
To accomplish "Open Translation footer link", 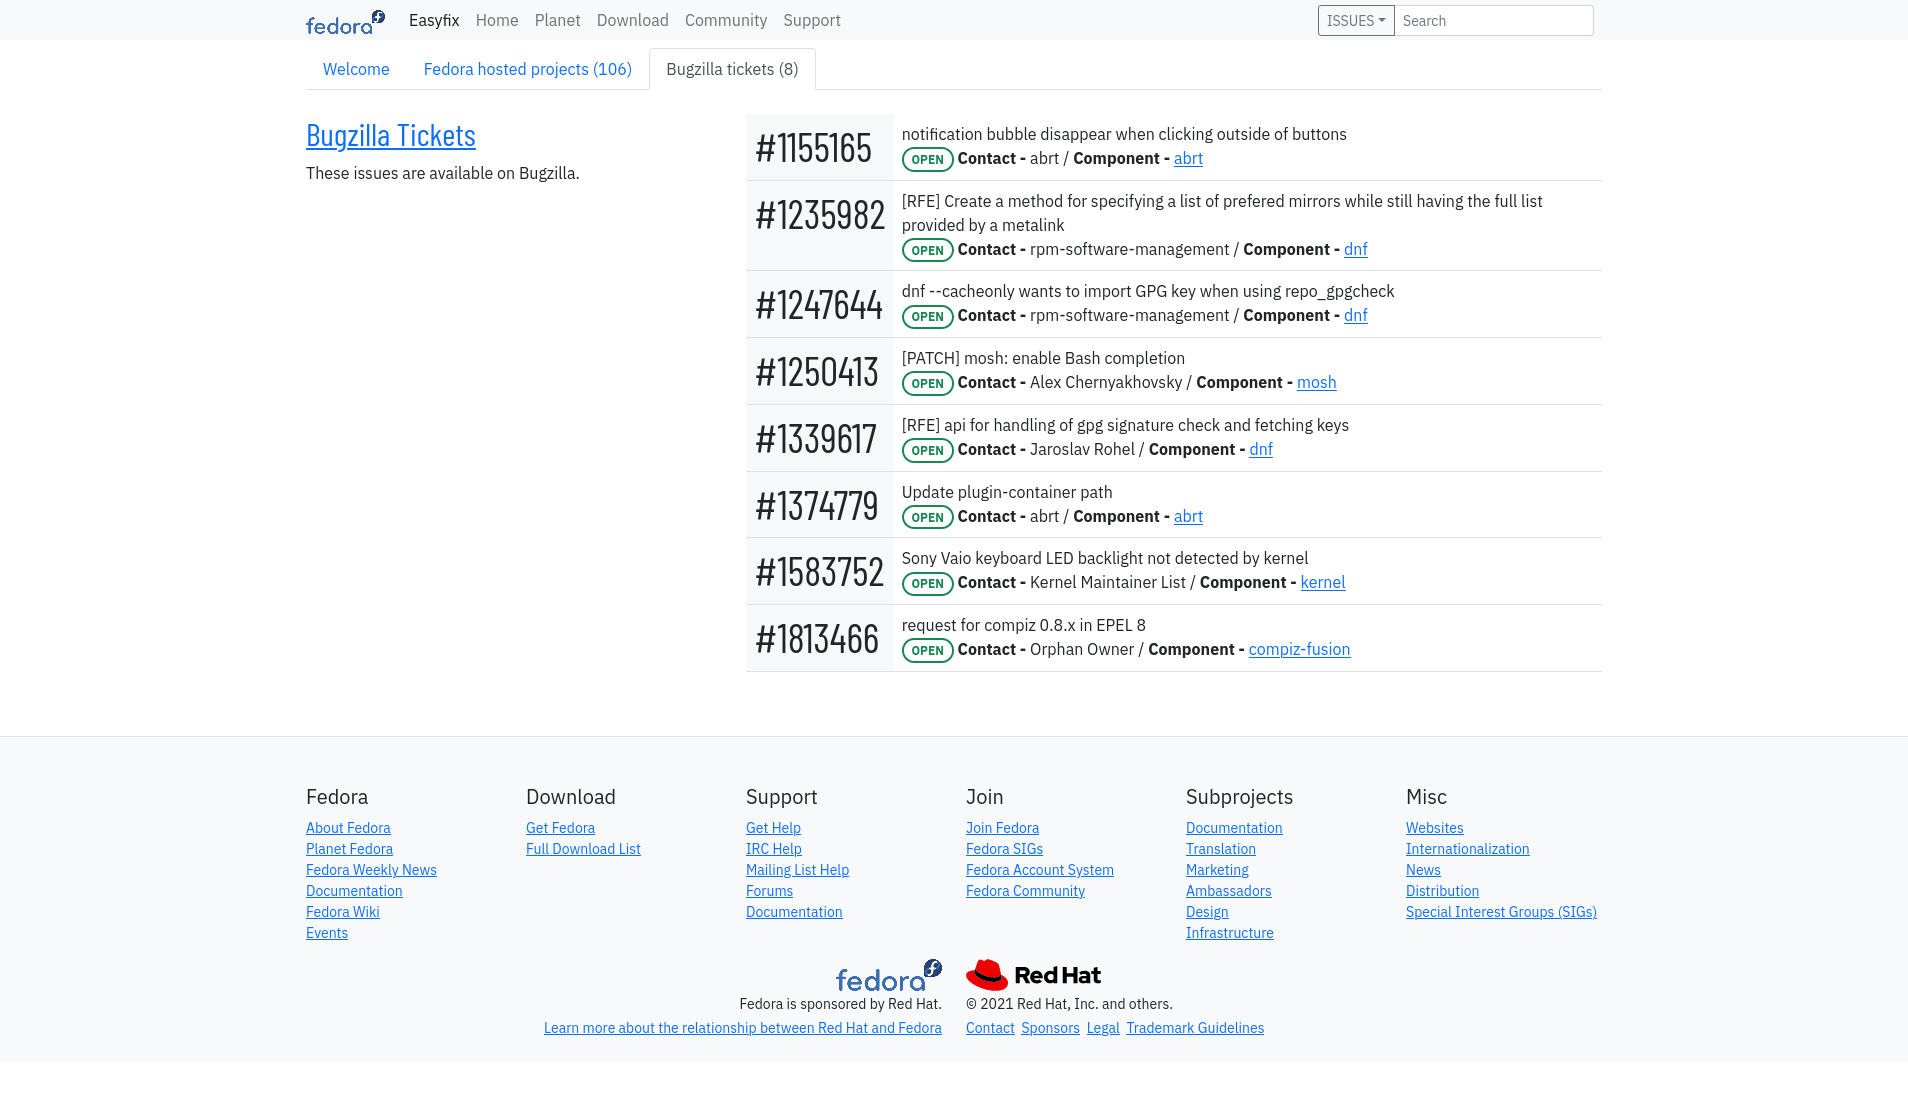I will point(1221,849).
